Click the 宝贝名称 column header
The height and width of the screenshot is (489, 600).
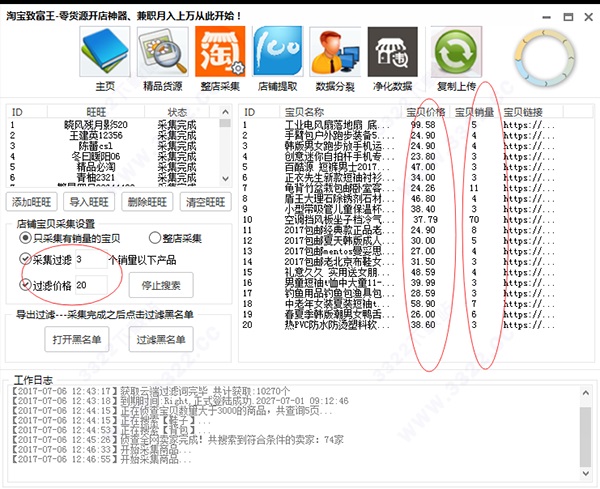tap(341, 112)
